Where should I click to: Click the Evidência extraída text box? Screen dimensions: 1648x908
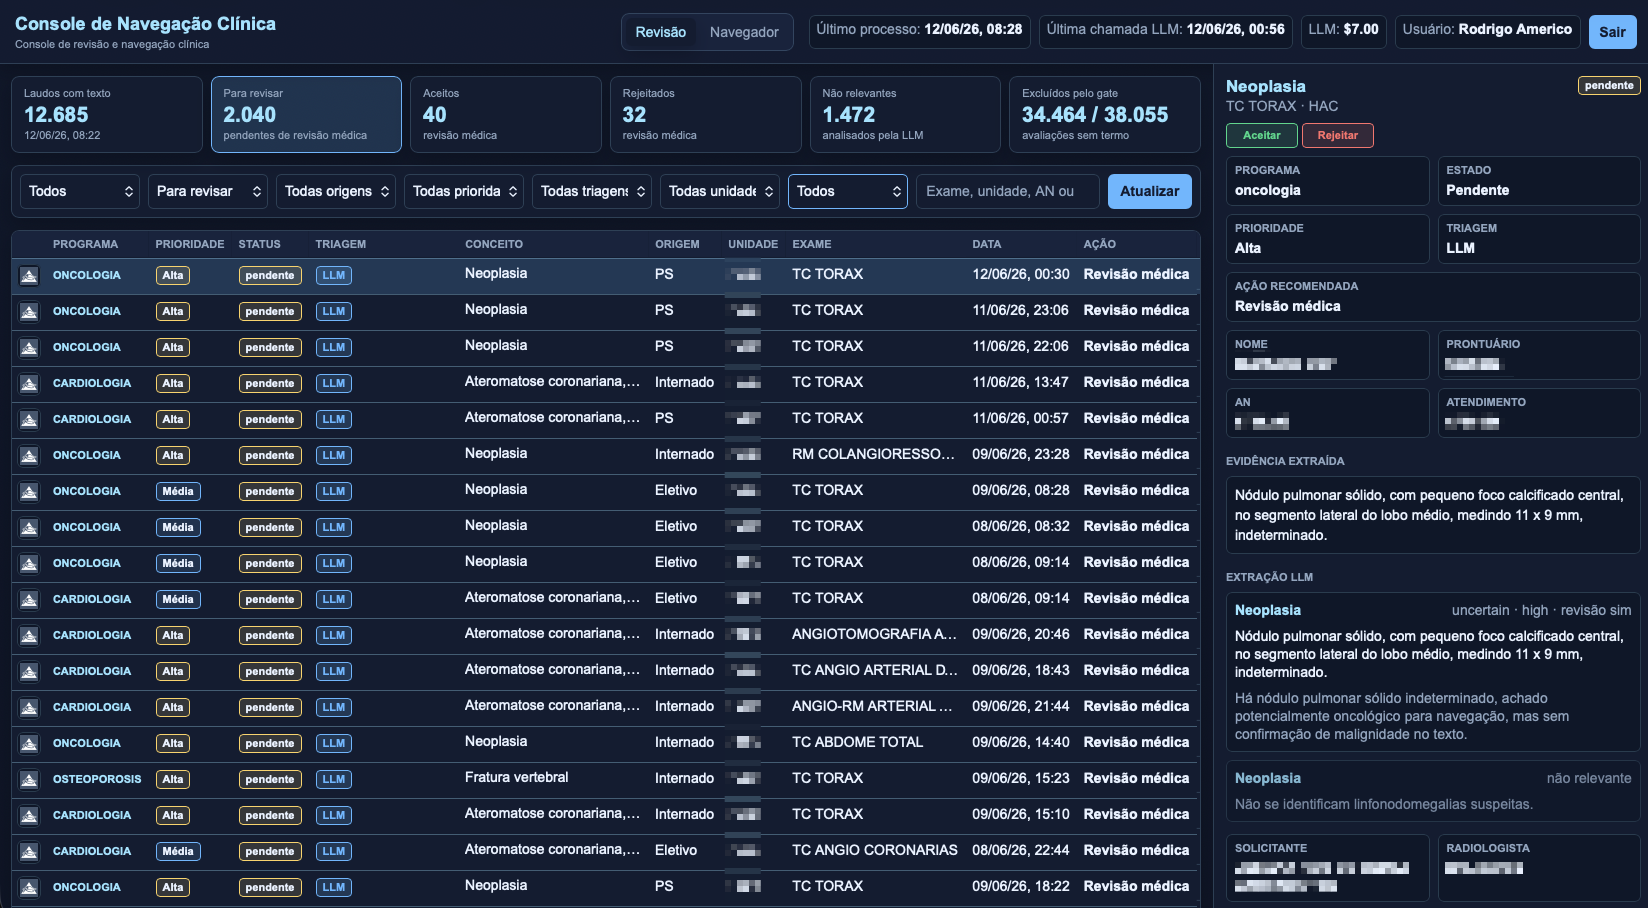click(1433, 515)
